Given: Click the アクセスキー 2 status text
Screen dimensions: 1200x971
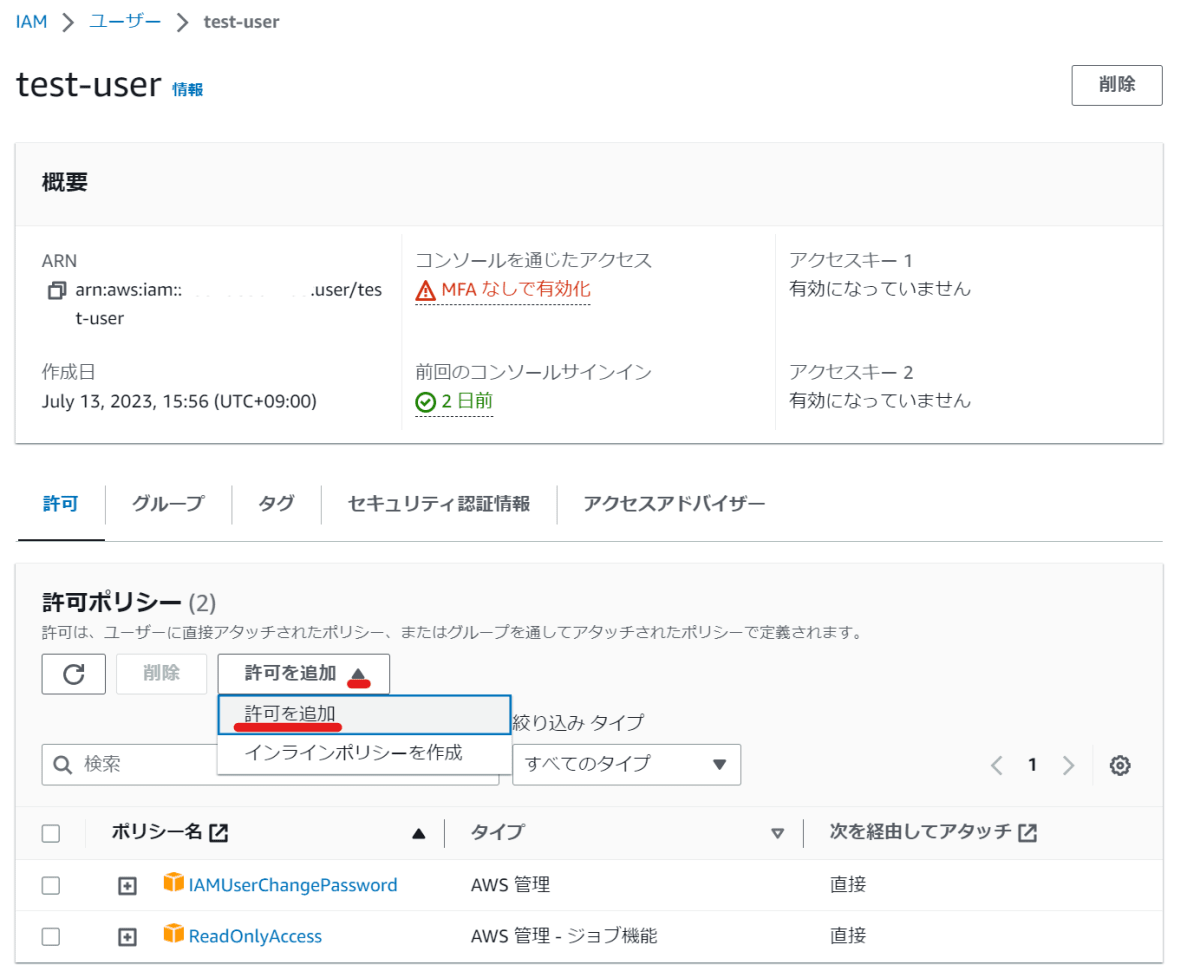Looking at the screenshot, I should (x=880, y=401).
